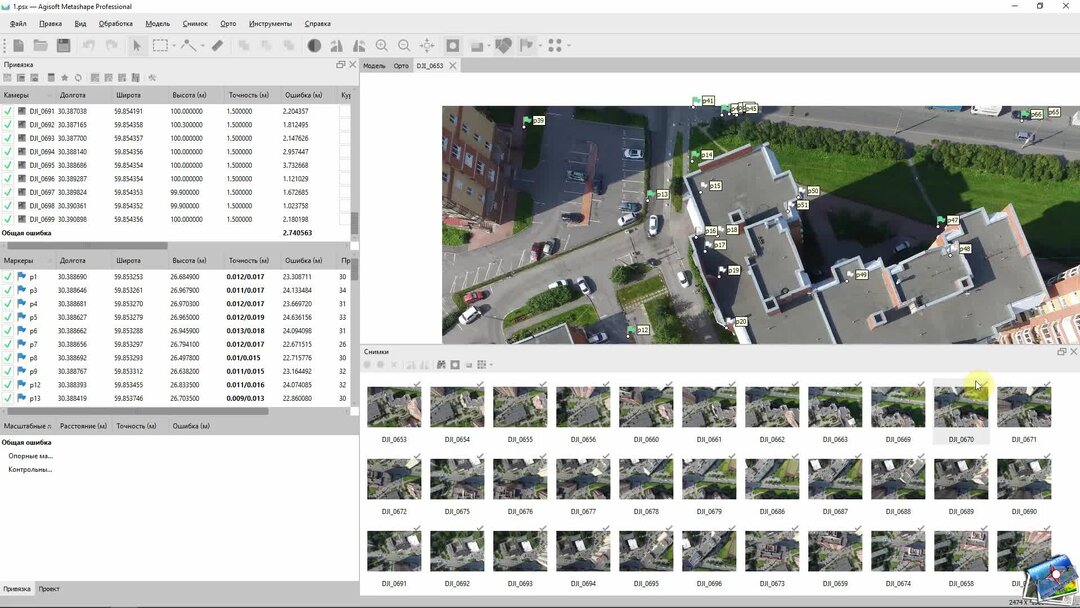1080x608 pixels.
Task: Open the rectangle selection tool dropdown arrow
Action: [174, 45]
